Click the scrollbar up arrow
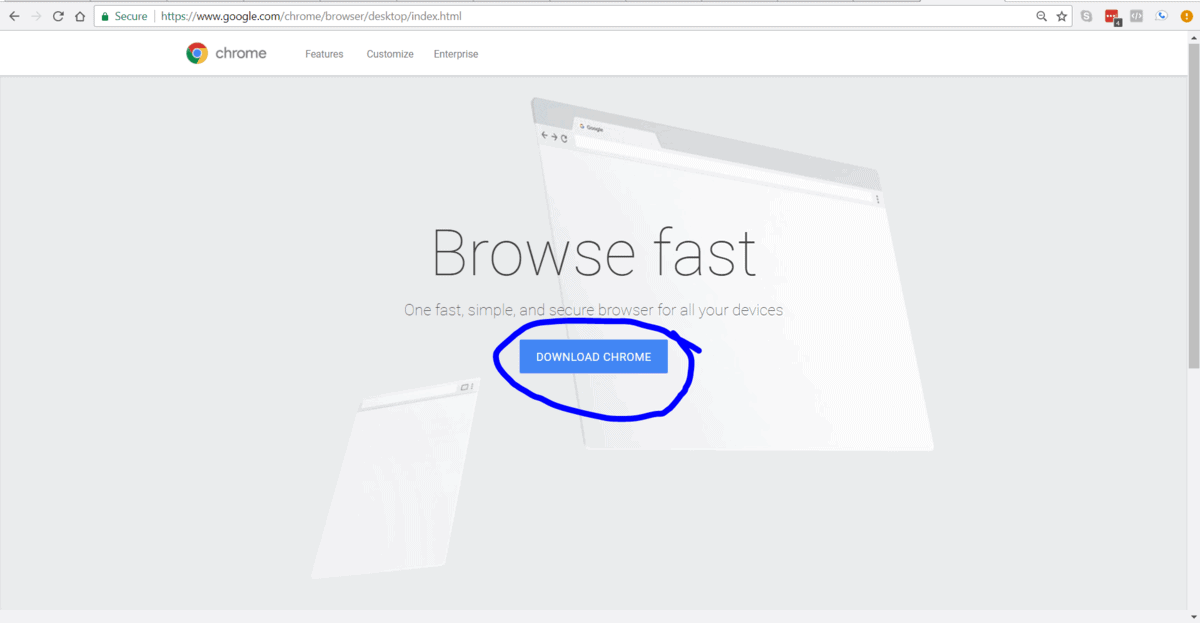The height and width of the screenshot is (623, 1200). [1195, 38]
